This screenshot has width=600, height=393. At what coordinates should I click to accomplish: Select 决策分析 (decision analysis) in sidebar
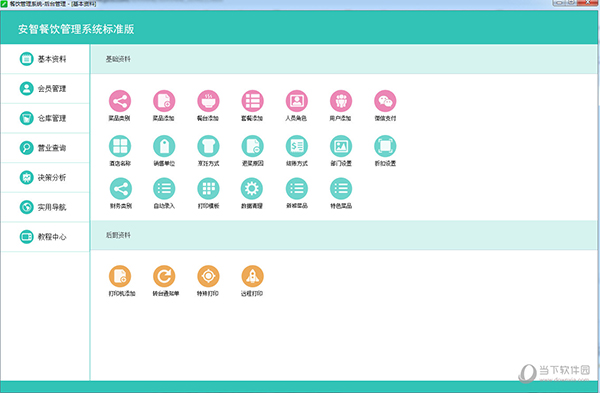tap(45, 178)
